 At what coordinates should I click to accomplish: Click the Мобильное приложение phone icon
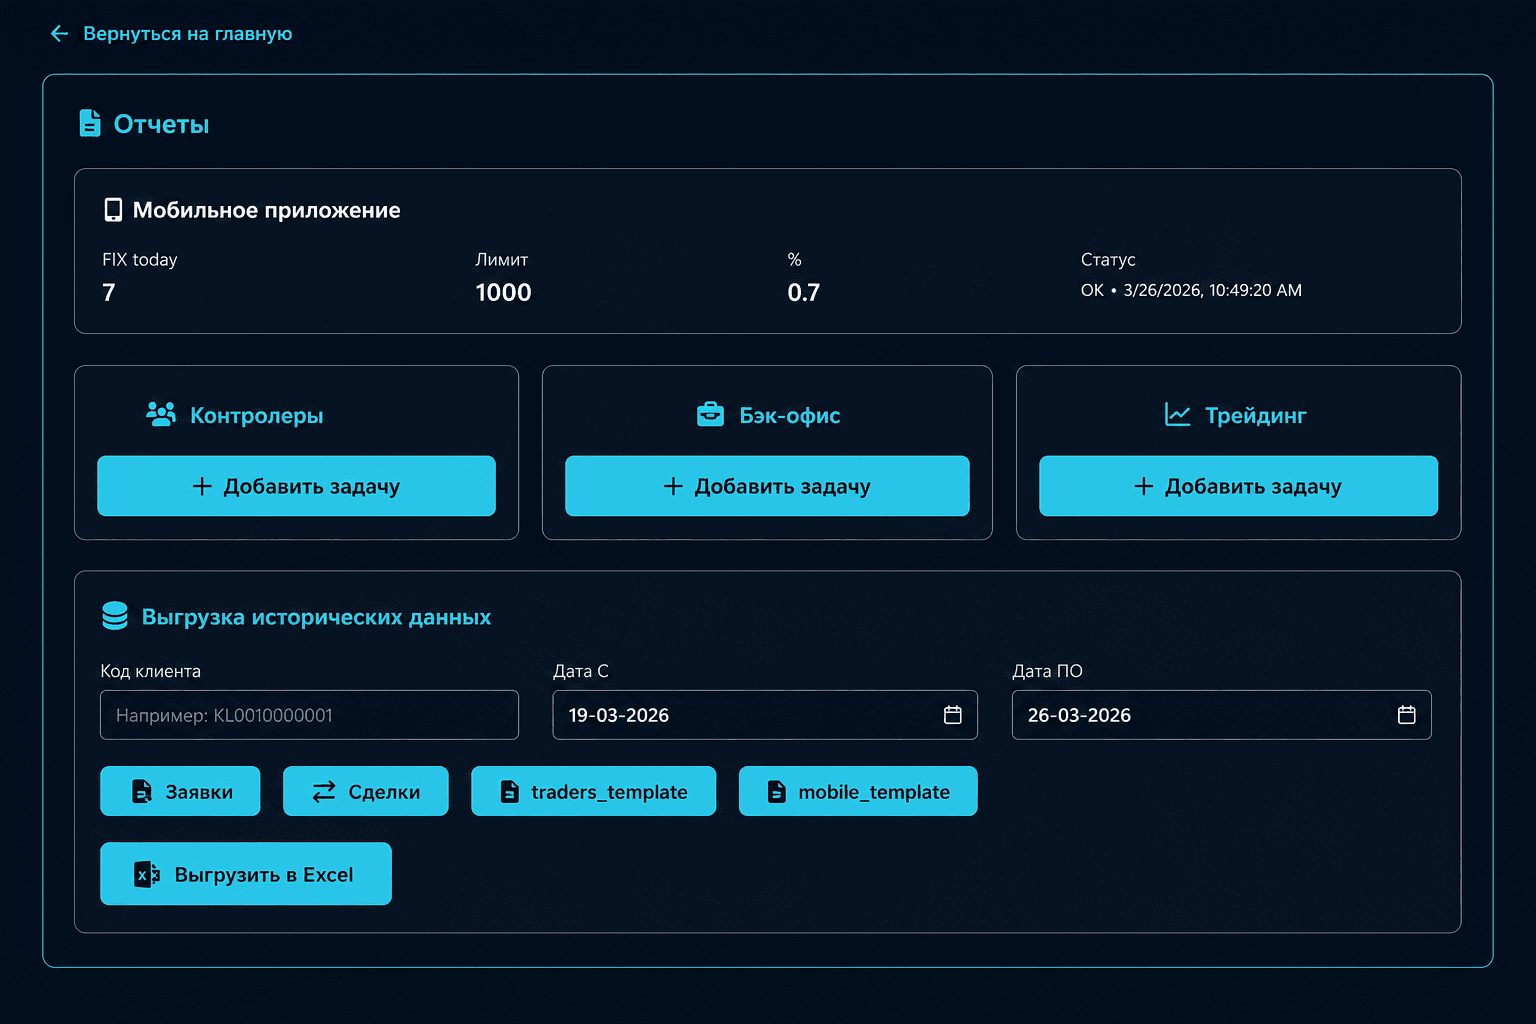pyautogui.click(x=113, y=210)
